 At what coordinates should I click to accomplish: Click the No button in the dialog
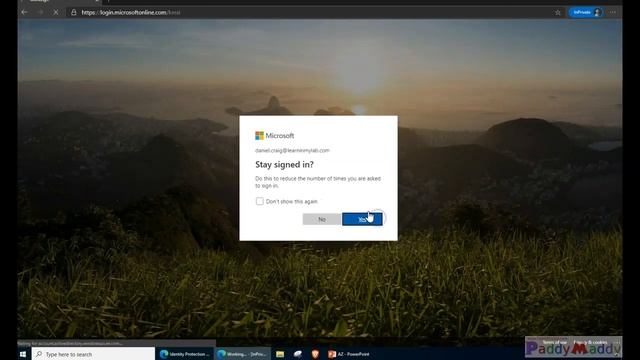click(322, 219)
